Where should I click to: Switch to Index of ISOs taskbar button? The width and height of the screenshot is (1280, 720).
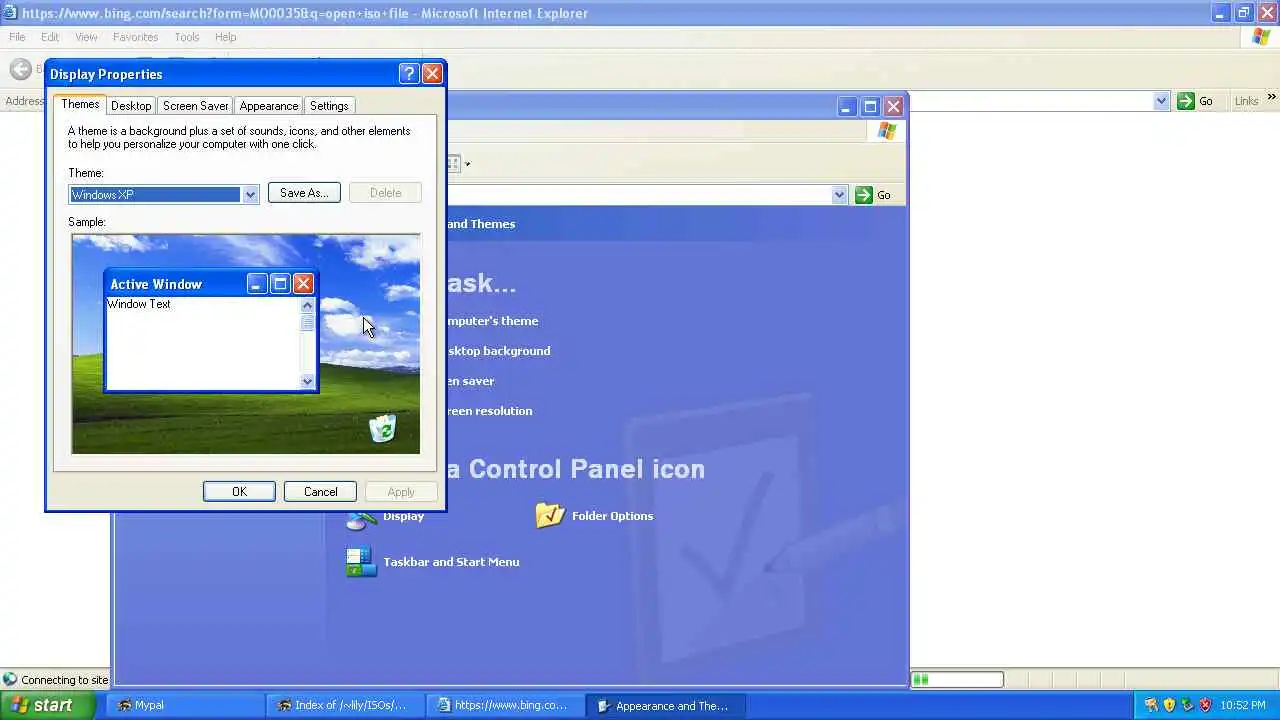pyautogui.click(x=345, y=705)
